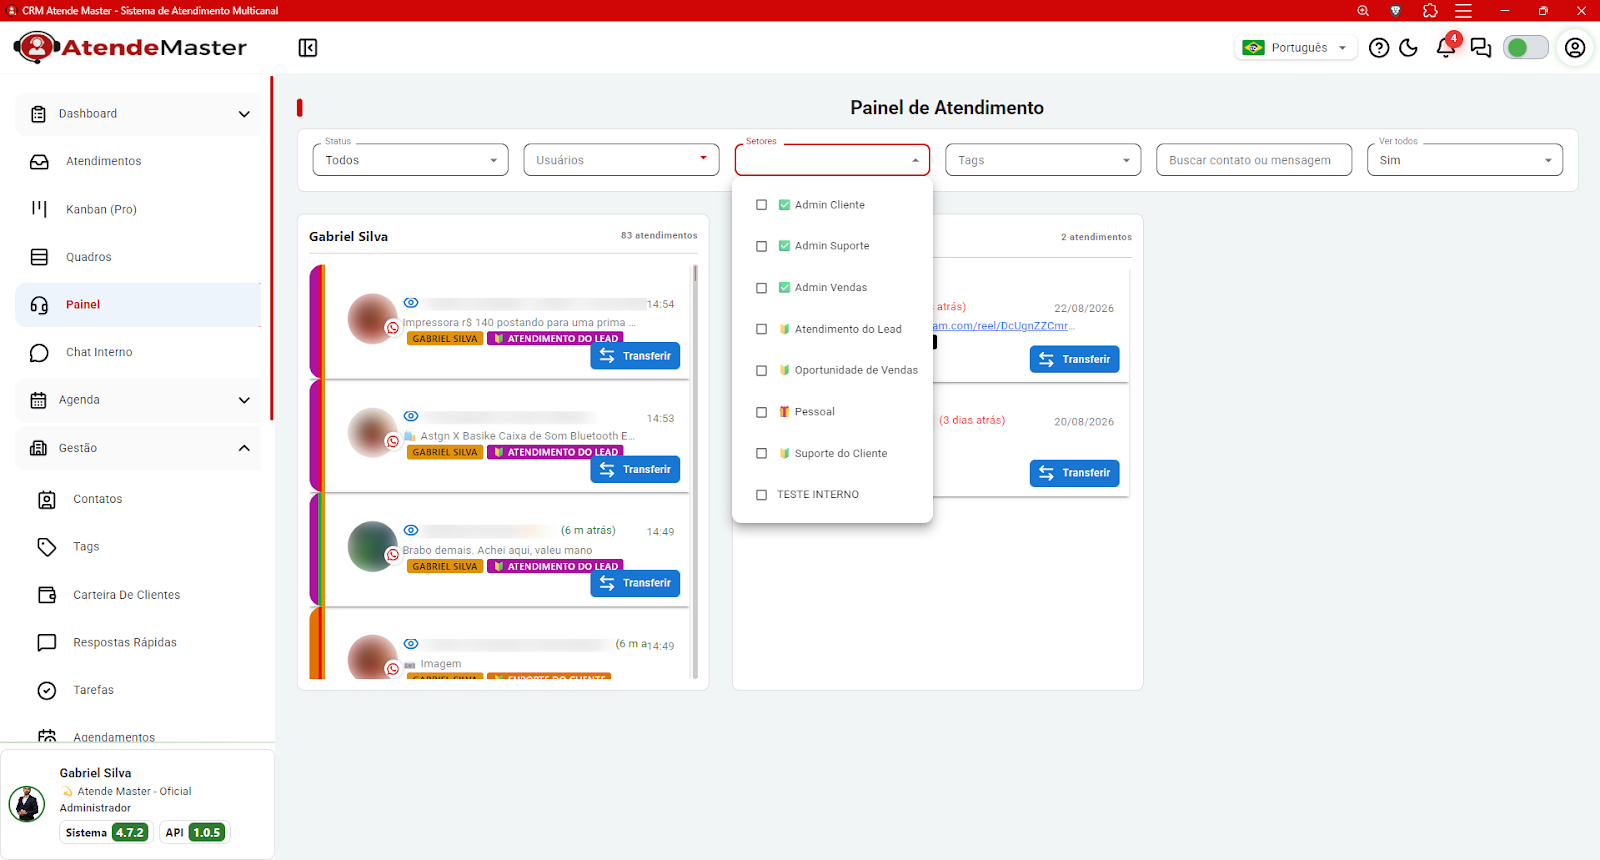Click the Brave shield icon in title bar
1600x860 pixels.
click(x=1395, y=11)
